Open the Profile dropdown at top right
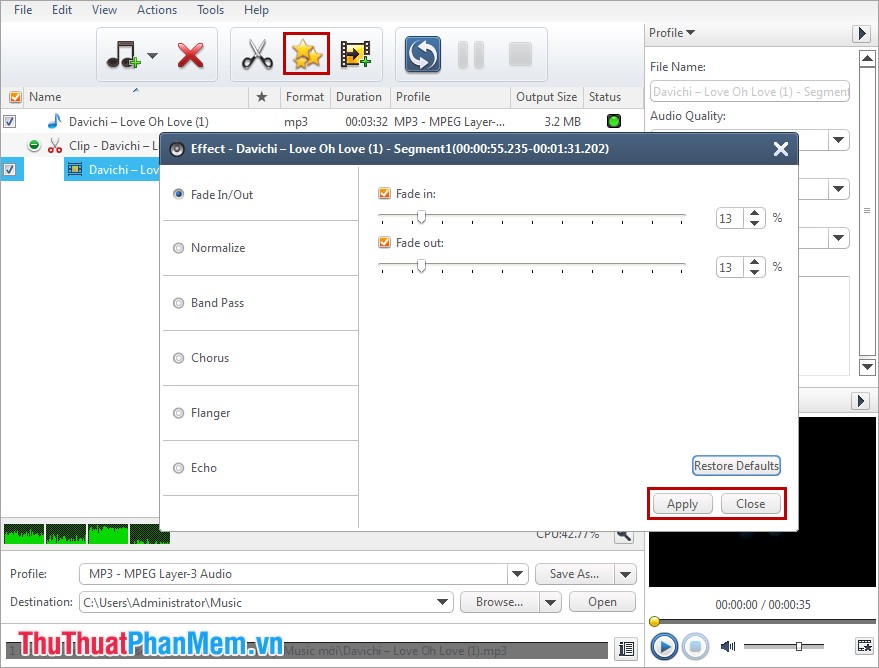 point(672,32)
